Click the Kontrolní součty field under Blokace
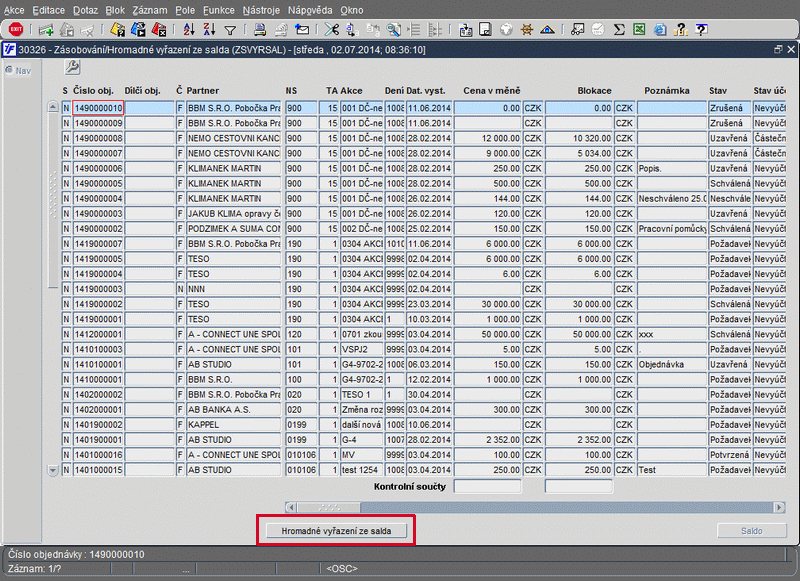Viewport: 800px width, 581px height. pos(579,486)
